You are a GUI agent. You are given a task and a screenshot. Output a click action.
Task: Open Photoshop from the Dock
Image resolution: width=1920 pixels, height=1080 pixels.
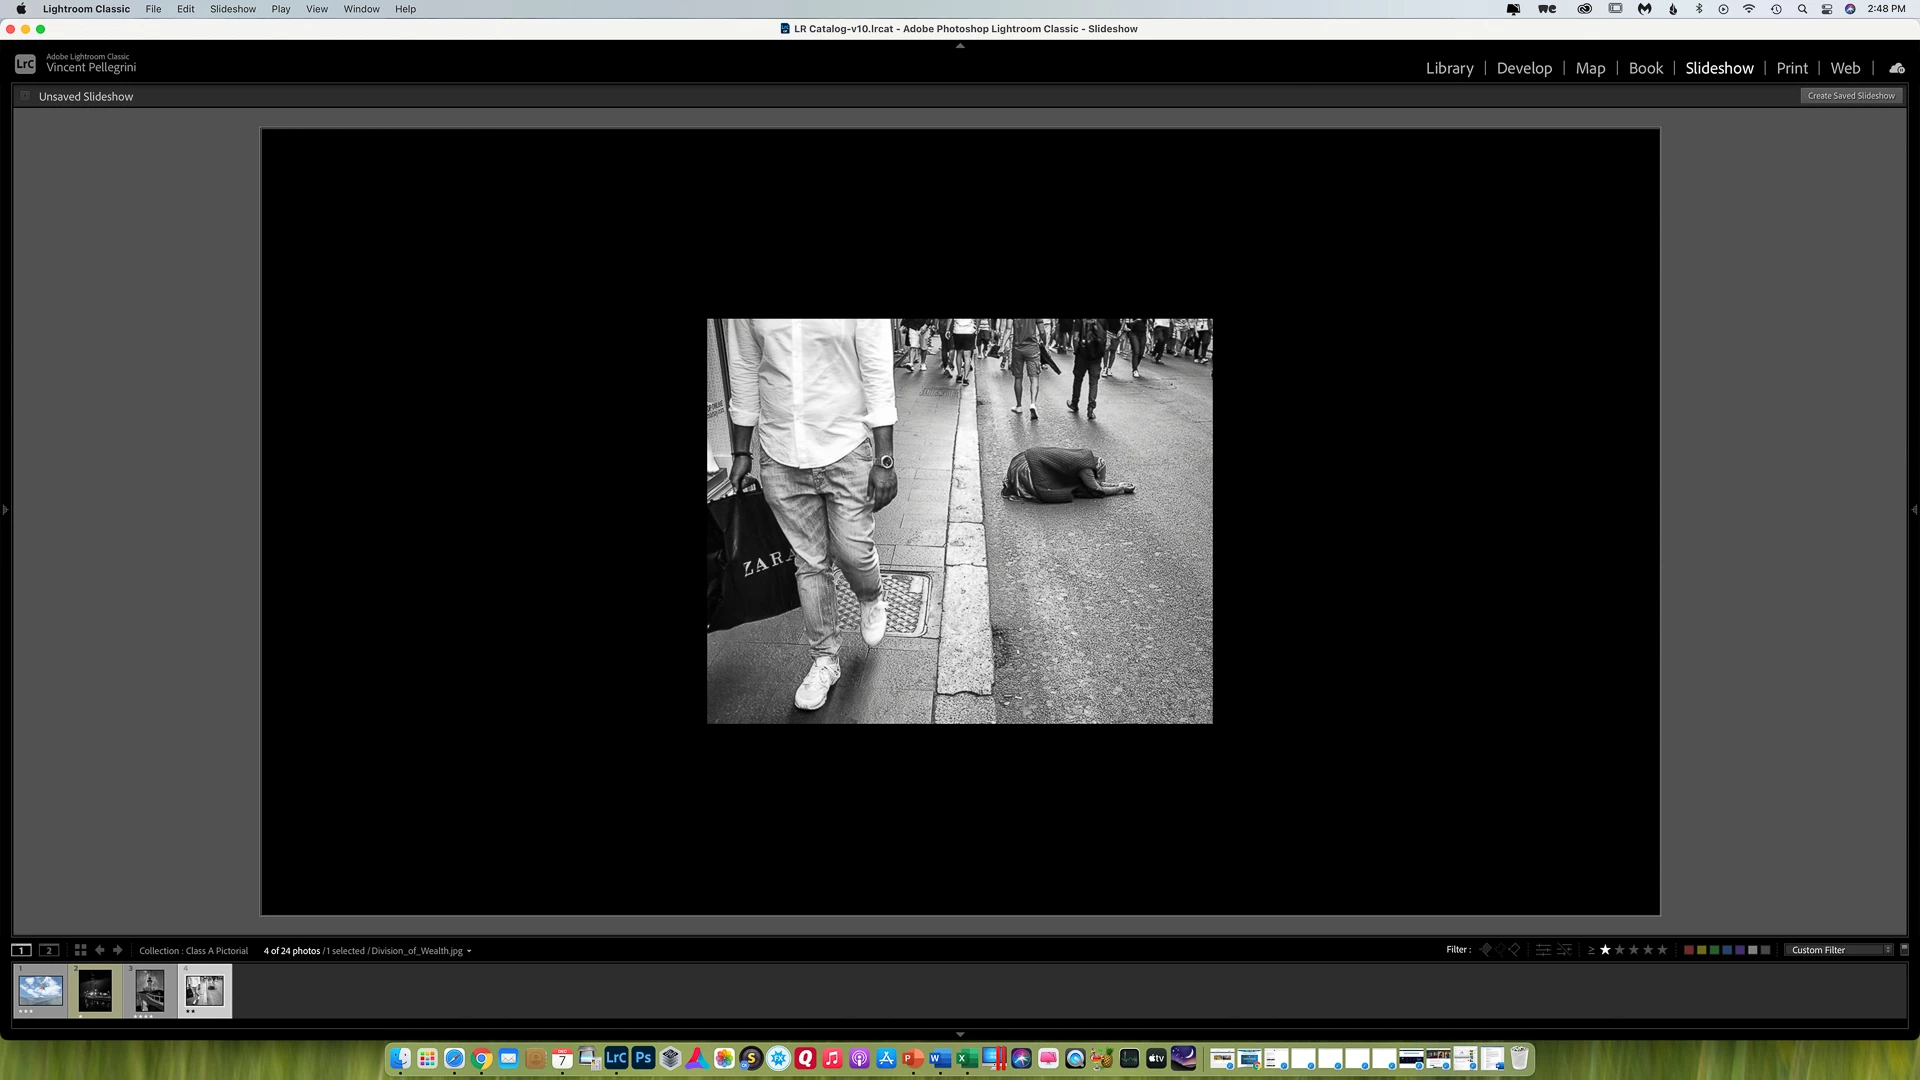point(643,1058)
